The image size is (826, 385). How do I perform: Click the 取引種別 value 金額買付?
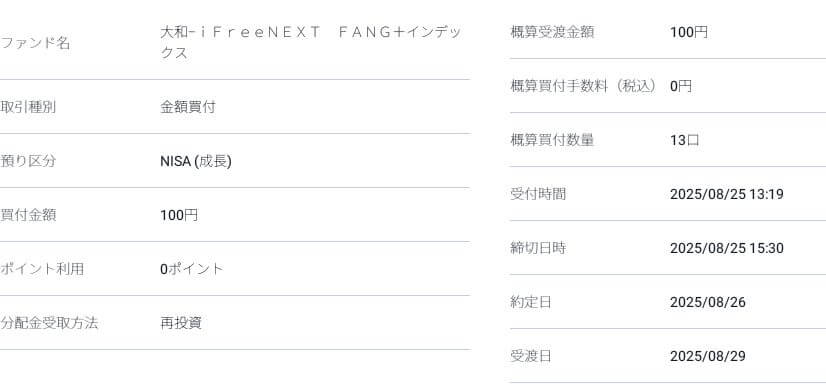point(188,107)
